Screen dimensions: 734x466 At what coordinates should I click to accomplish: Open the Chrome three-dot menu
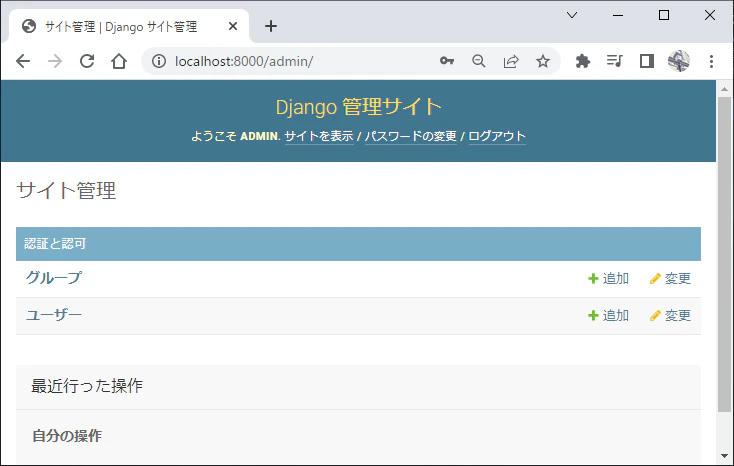(712, 61)
